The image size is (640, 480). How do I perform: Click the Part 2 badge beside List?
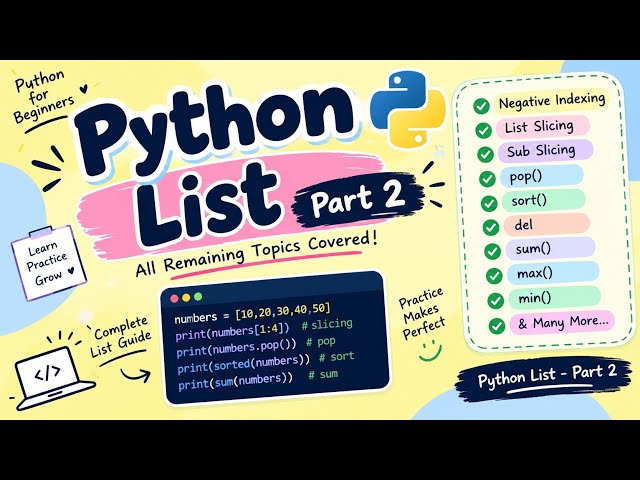[358, 199]
